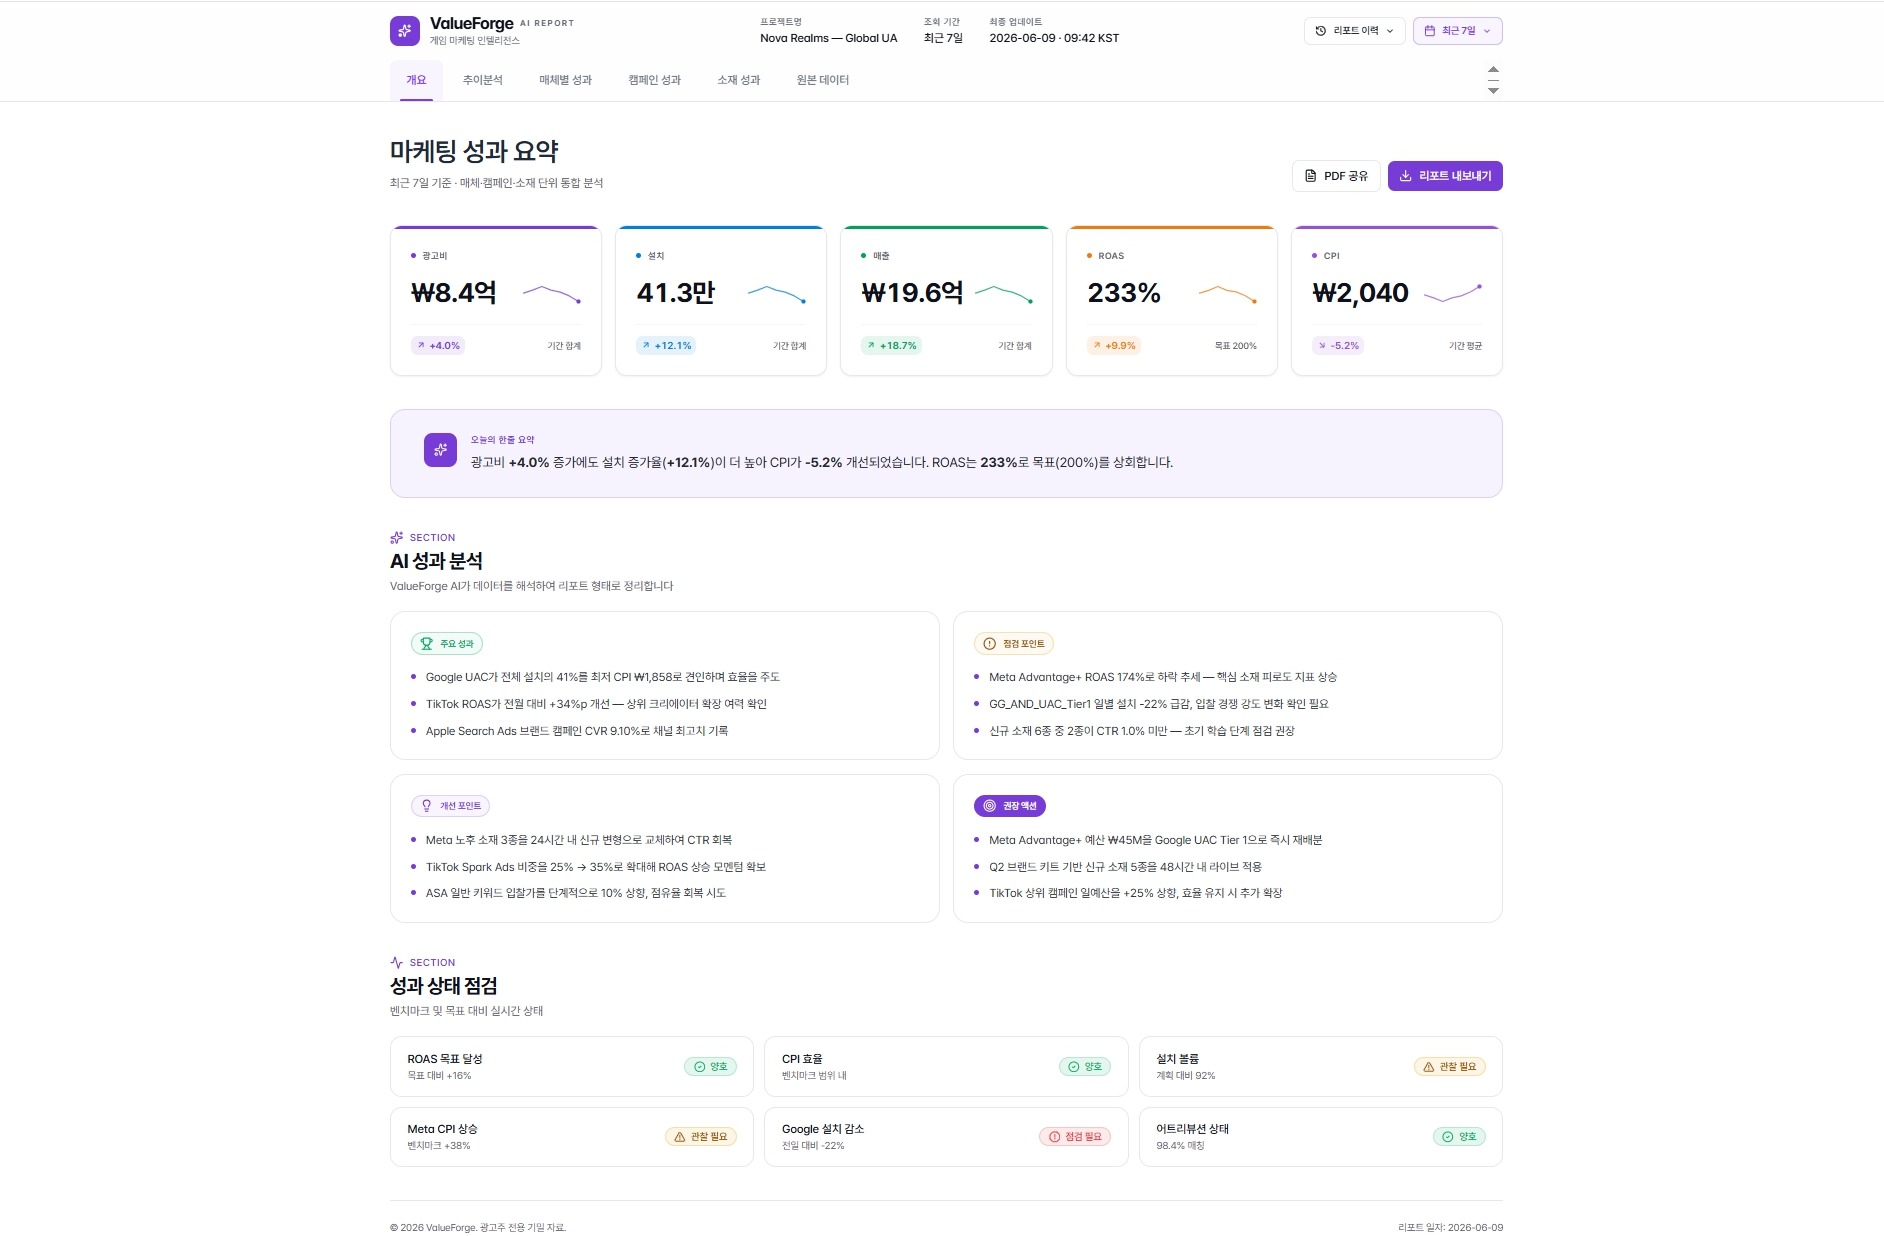Switch to the 개요 tab
The height and width of the screenshot is (1236, 1884).
pos(416,80)
